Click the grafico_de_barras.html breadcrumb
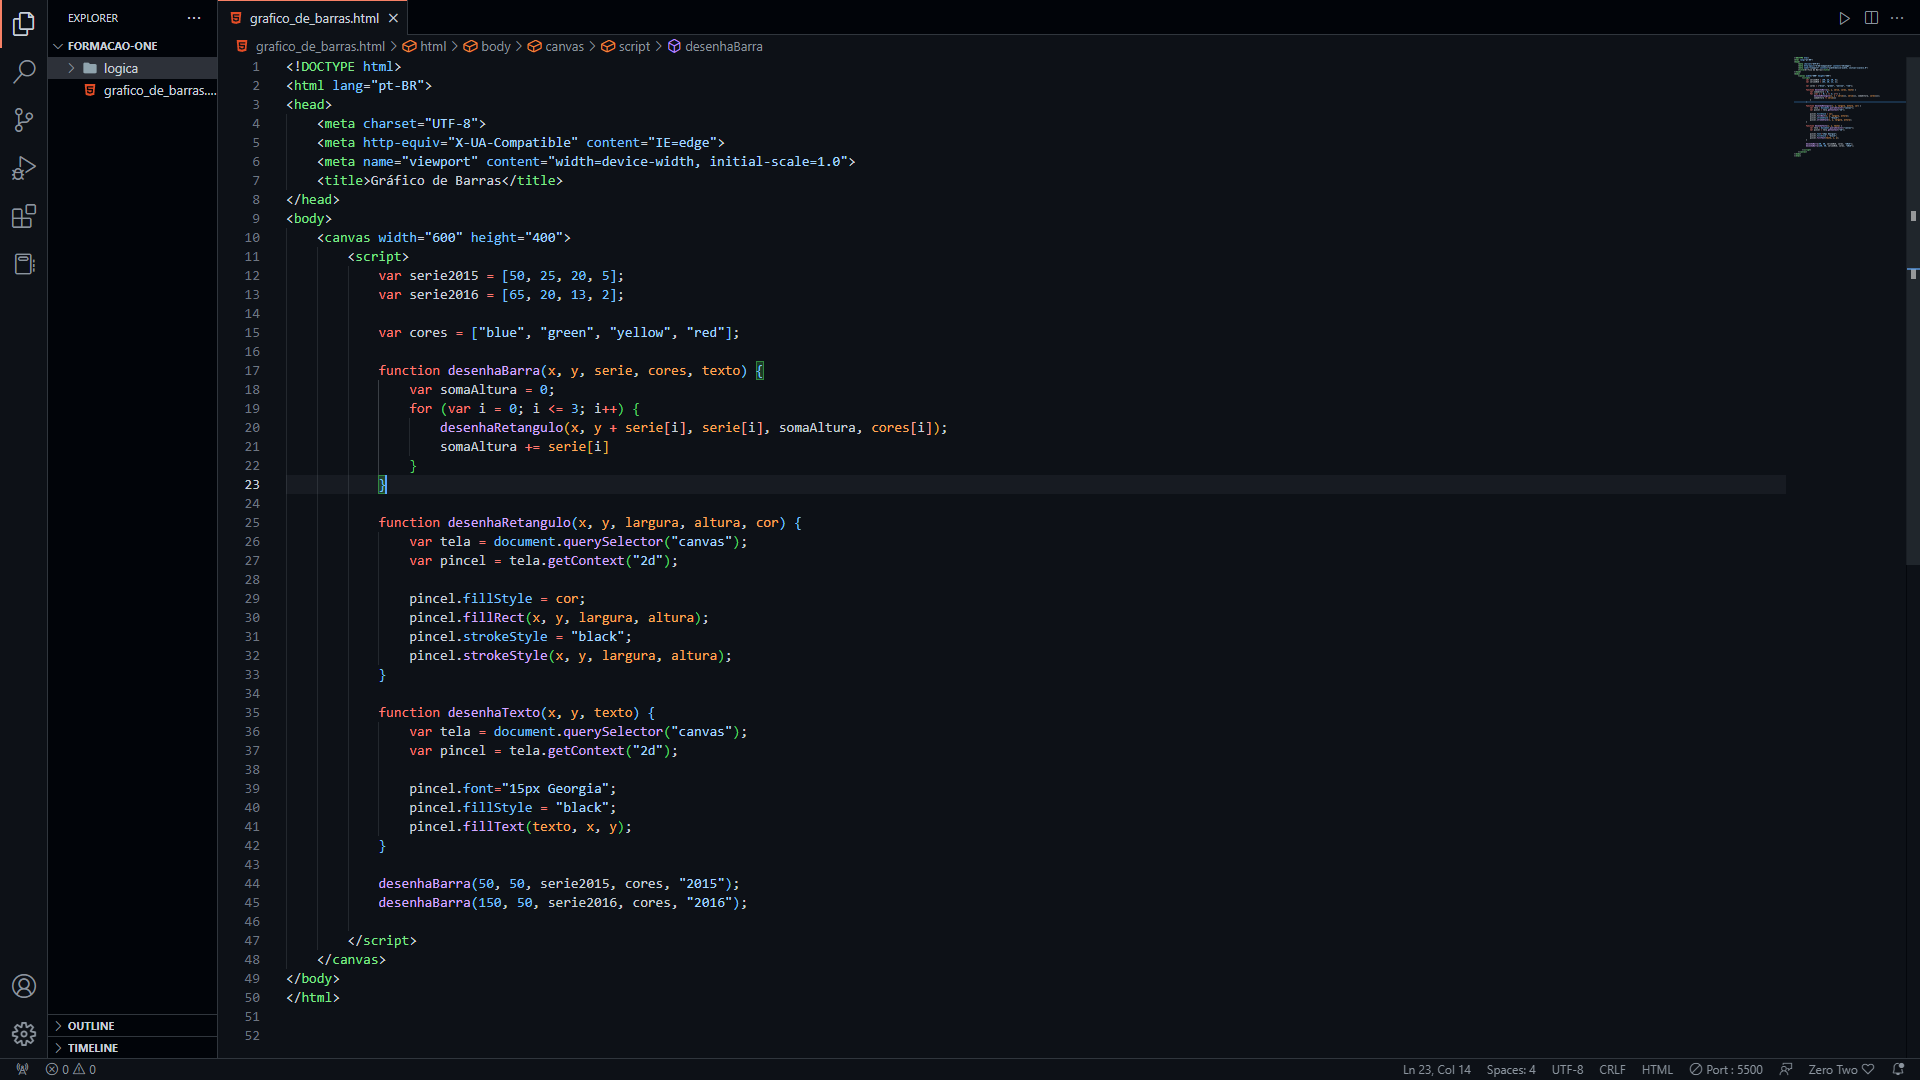The height and width of the screenshot is (1080, 1920). 320,46
